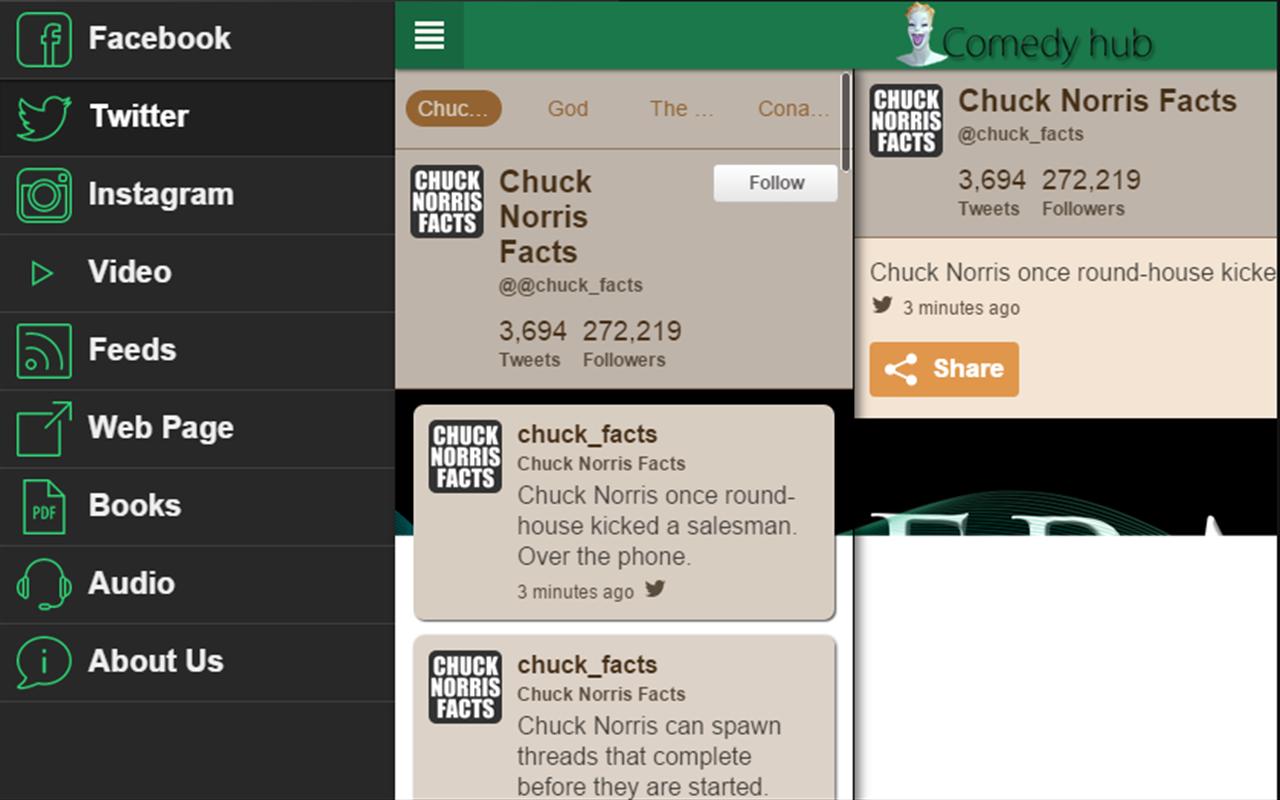Open the salesman tweet's chuck_facts username link
Viewport: 1280px width, 800px height.
tap(587, 435)
